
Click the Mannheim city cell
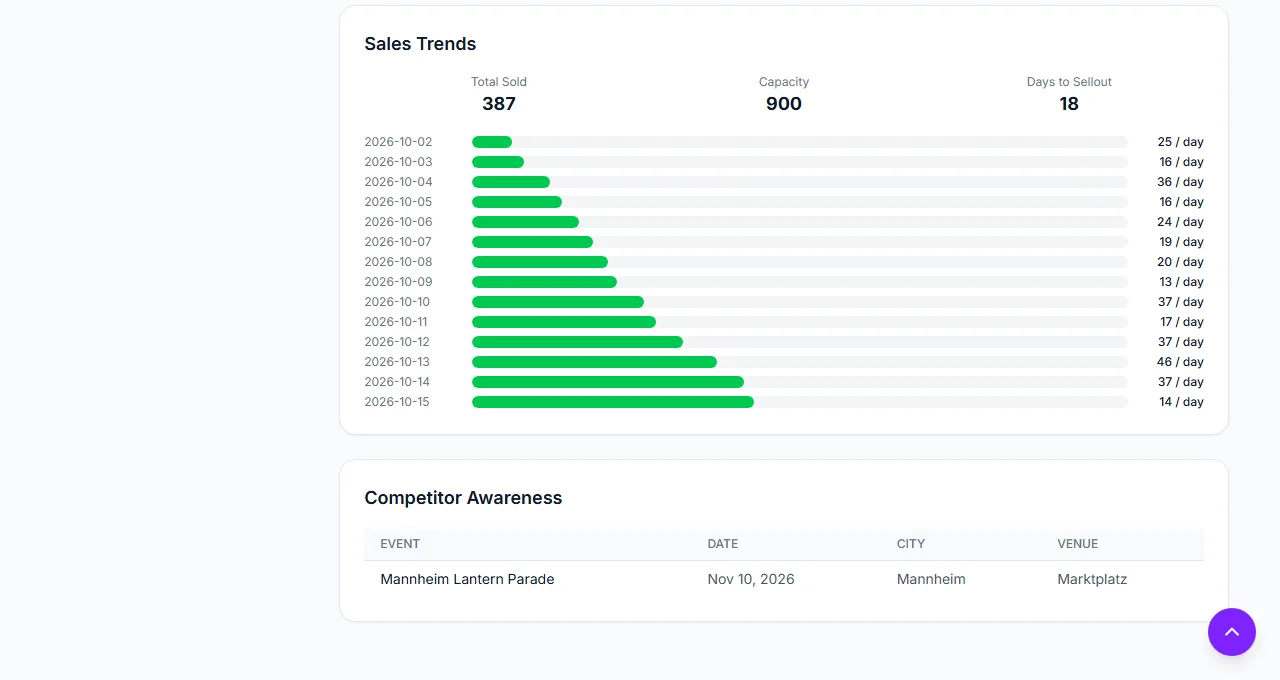[x=931, y=579]
